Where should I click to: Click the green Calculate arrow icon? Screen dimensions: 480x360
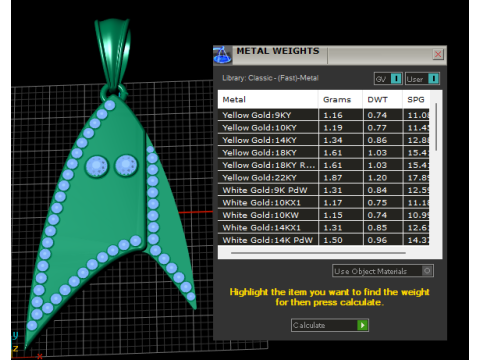(x=362, y=325)
